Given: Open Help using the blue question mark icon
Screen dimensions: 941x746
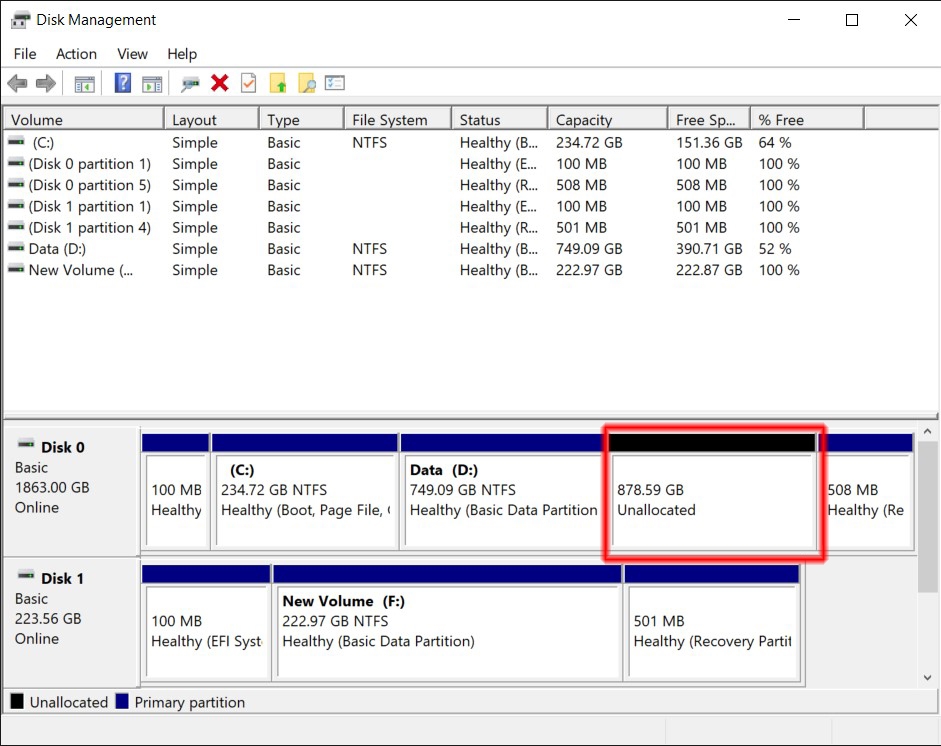Looking at the screenshot, I should tap(122, 83).
